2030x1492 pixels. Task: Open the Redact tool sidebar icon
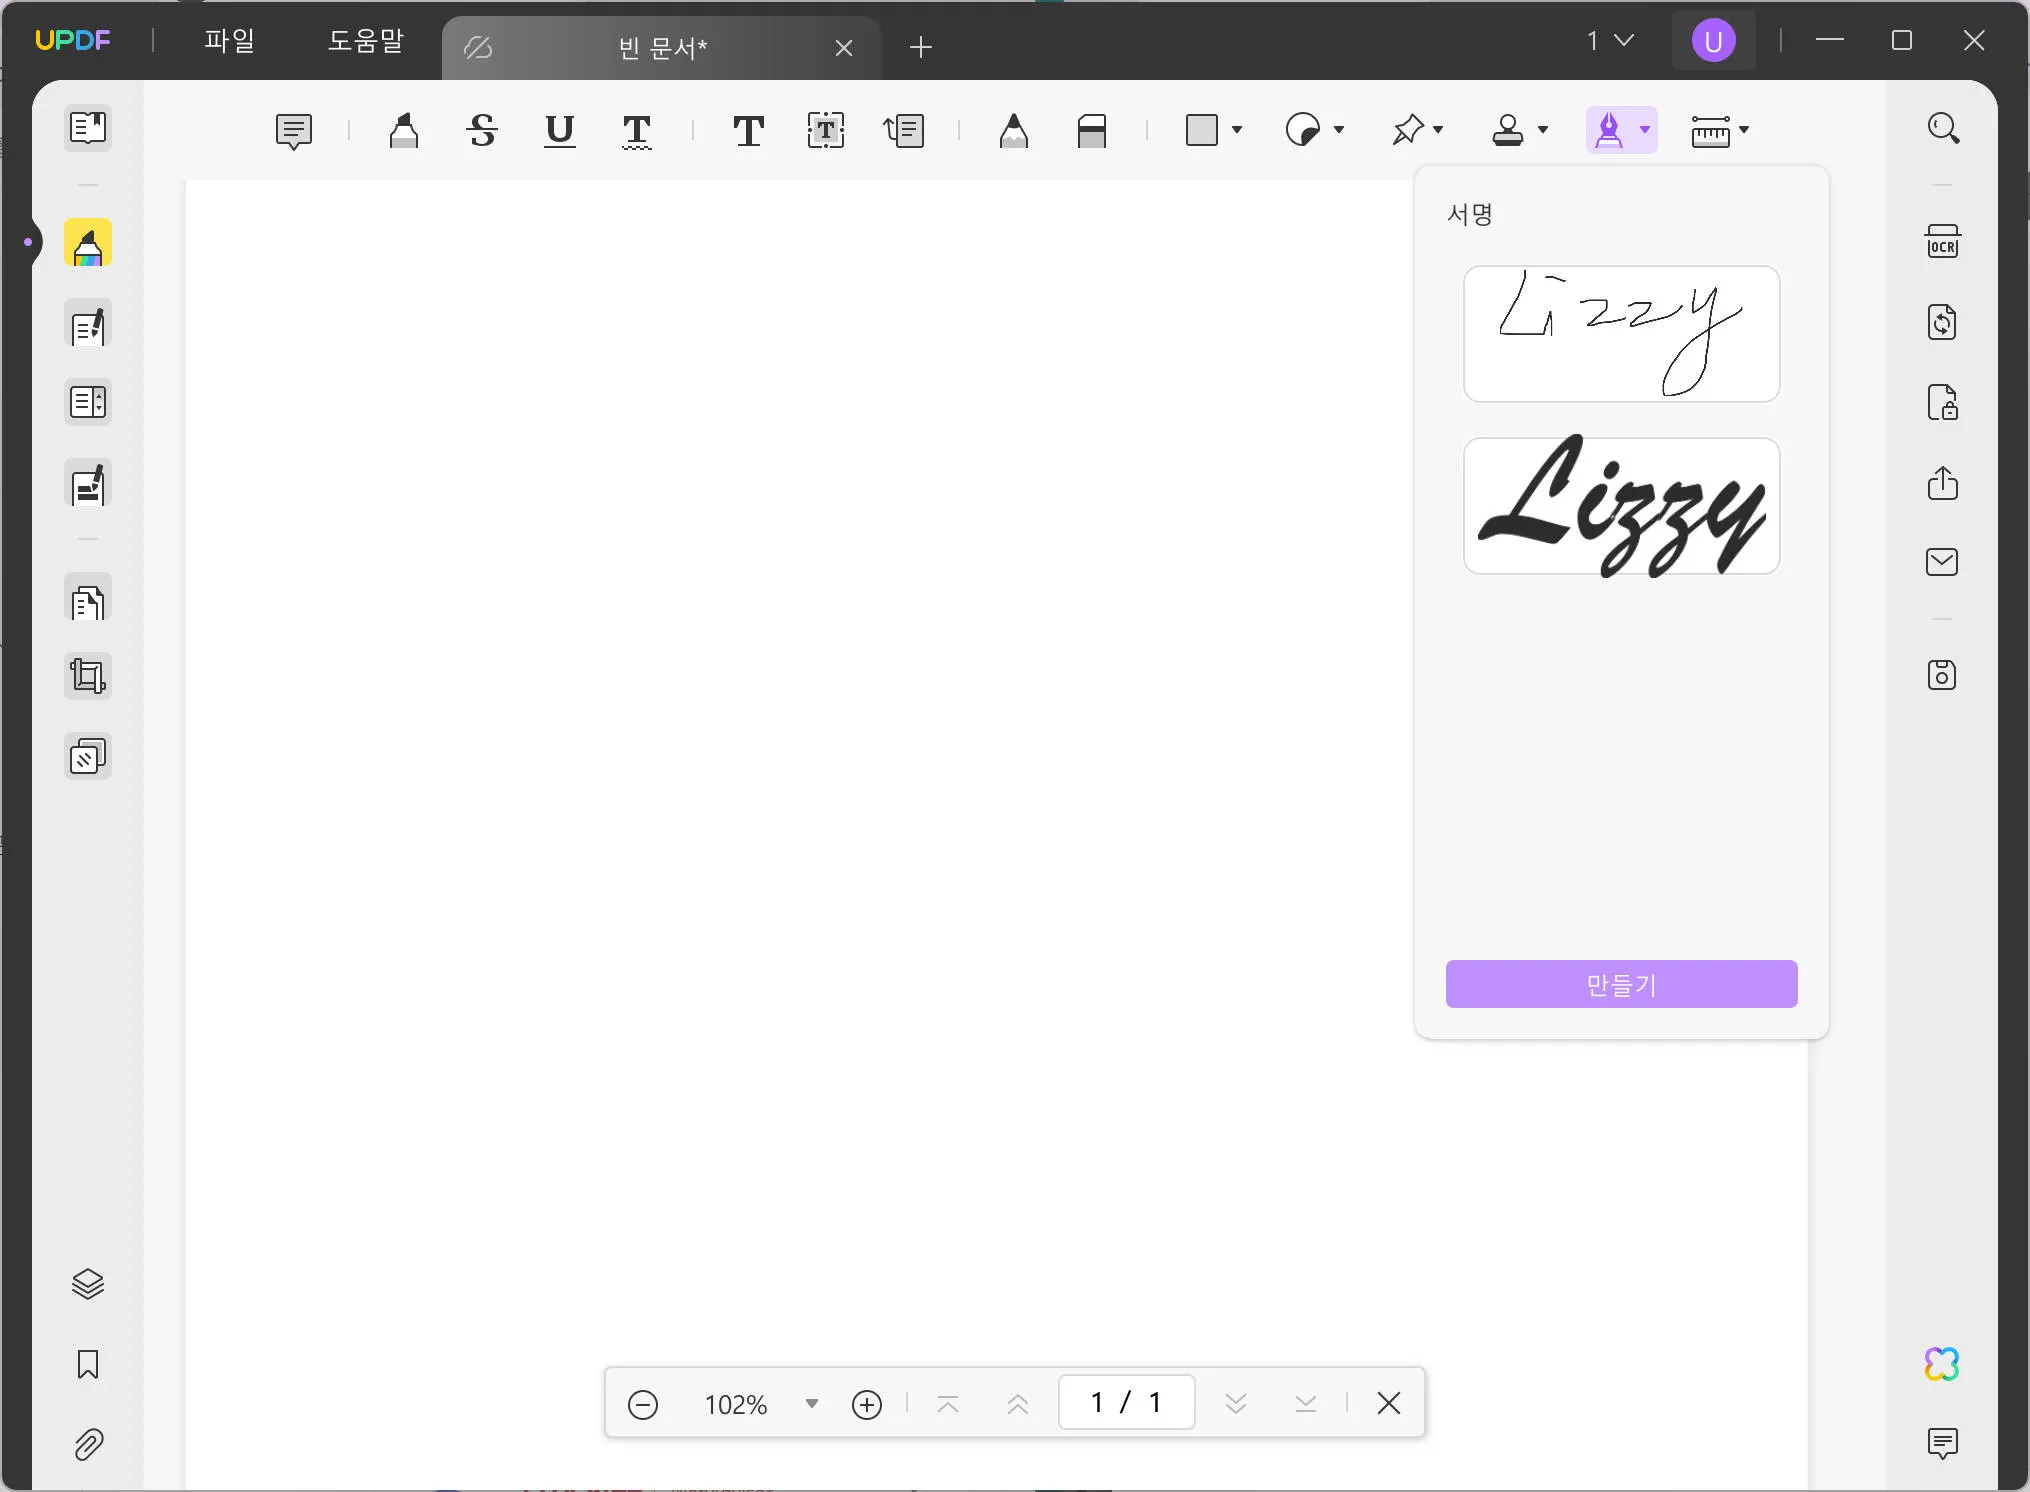[88, 485]
